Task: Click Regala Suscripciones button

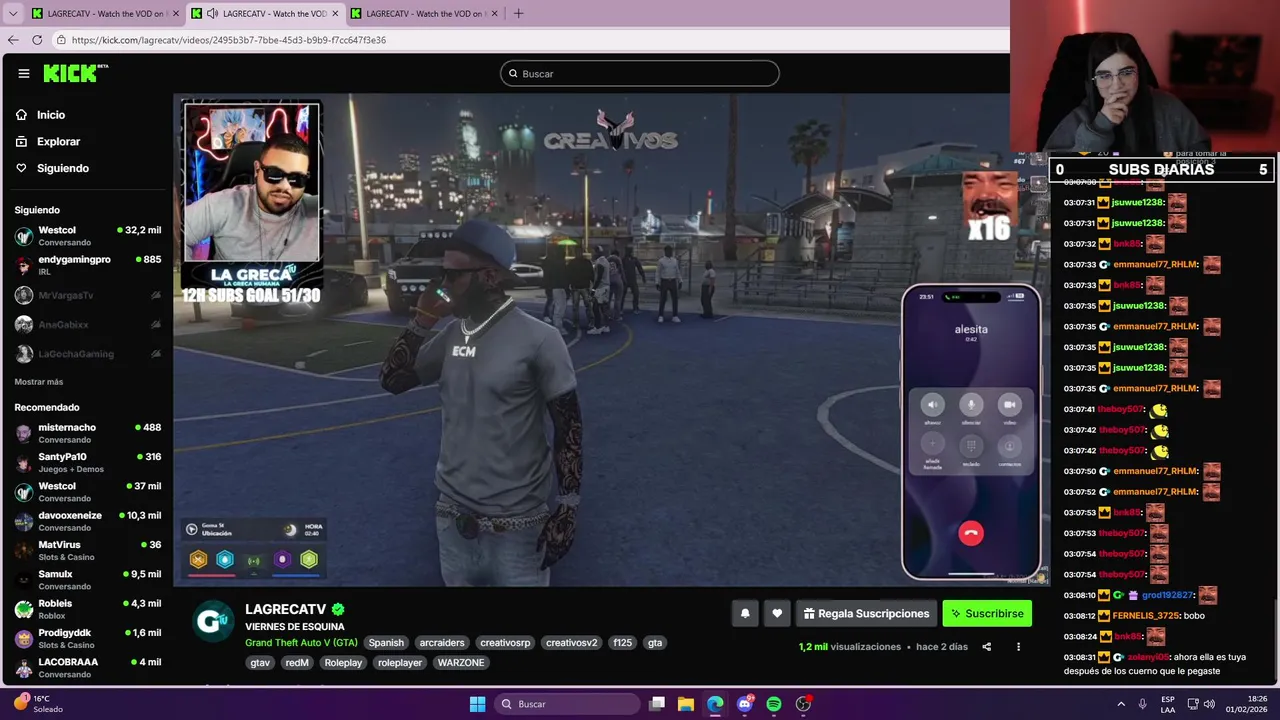Action: (x=866, y=614)
